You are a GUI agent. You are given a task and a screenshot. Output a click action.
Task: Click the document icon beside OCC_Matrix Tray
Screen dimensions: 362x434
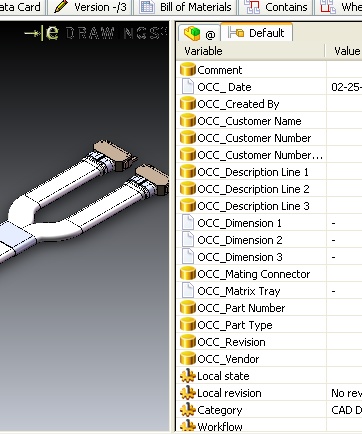pos(188,290)
